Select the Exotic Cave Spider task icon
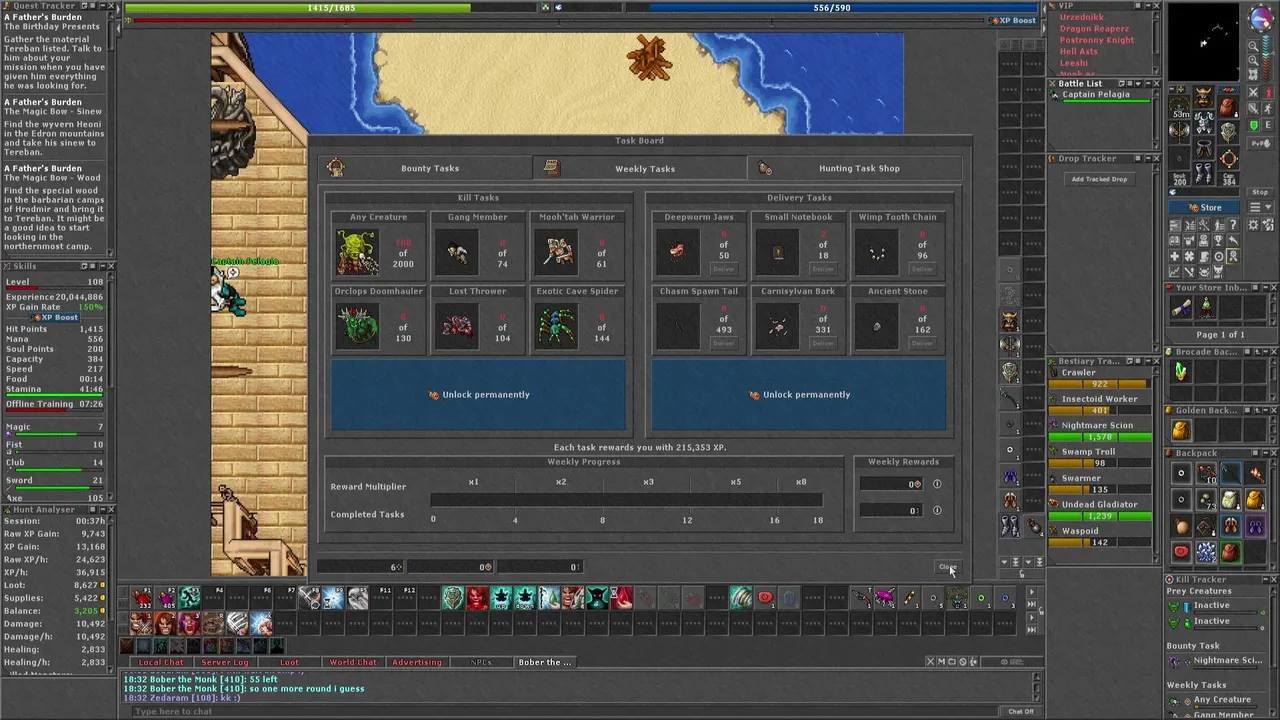Image resolution: width=1280 pixels, height=720 pixels. pyautogui.click(x=556, y=326)
